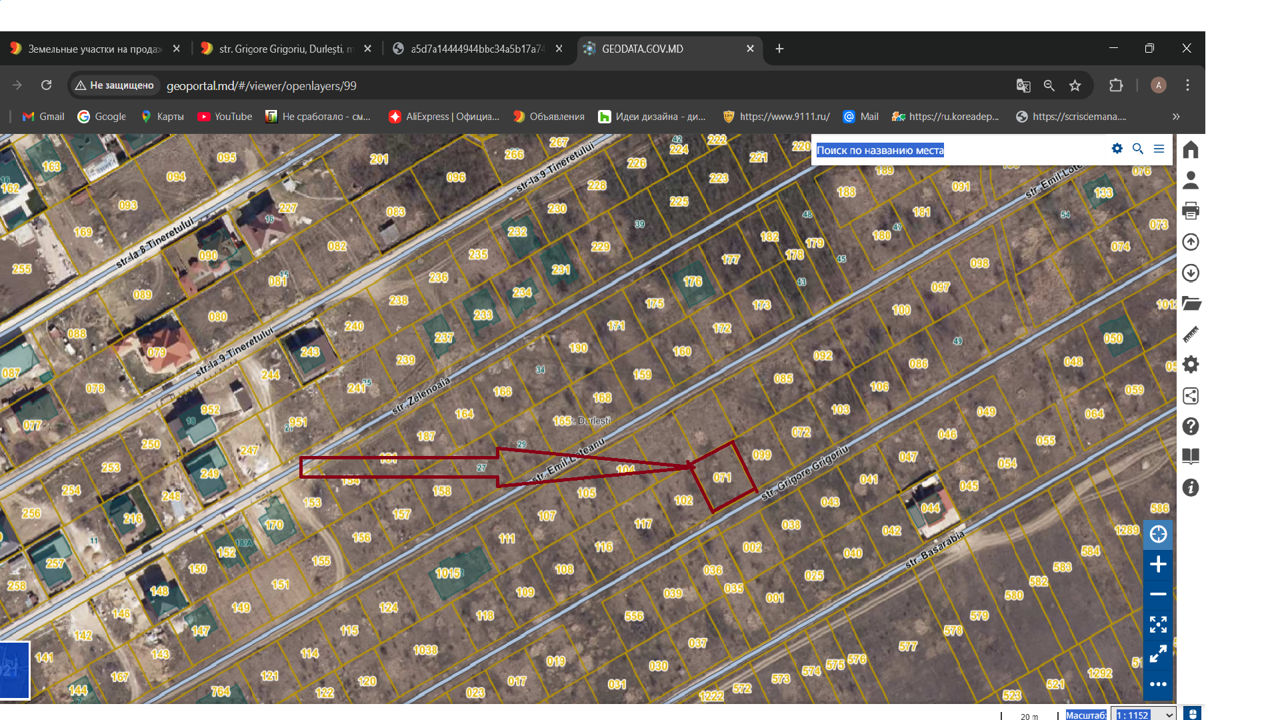The image size is (1280, 720).
Task: Open the YouTube bookmark
Action: click(x=225, y=117)
